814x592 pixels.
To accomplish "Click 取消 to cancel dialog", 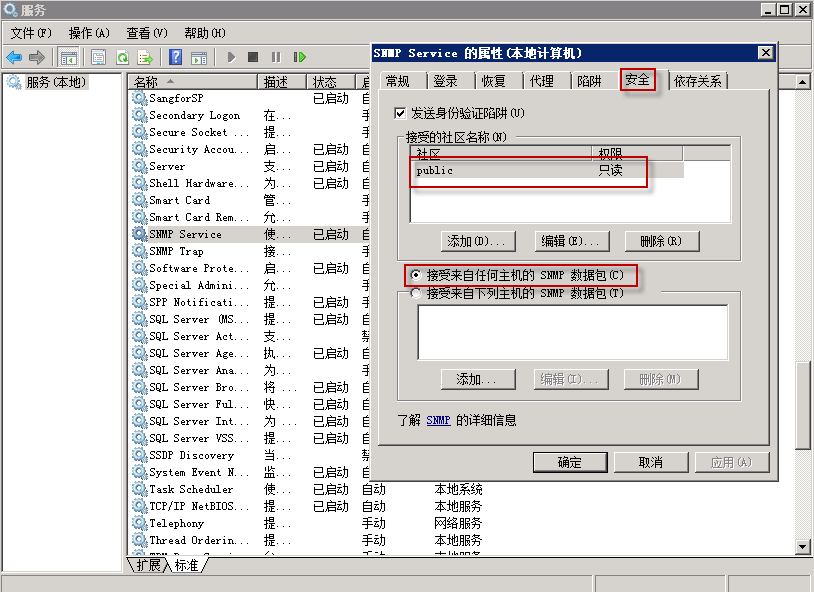I will pyautogui.click(x=651, y=462).
